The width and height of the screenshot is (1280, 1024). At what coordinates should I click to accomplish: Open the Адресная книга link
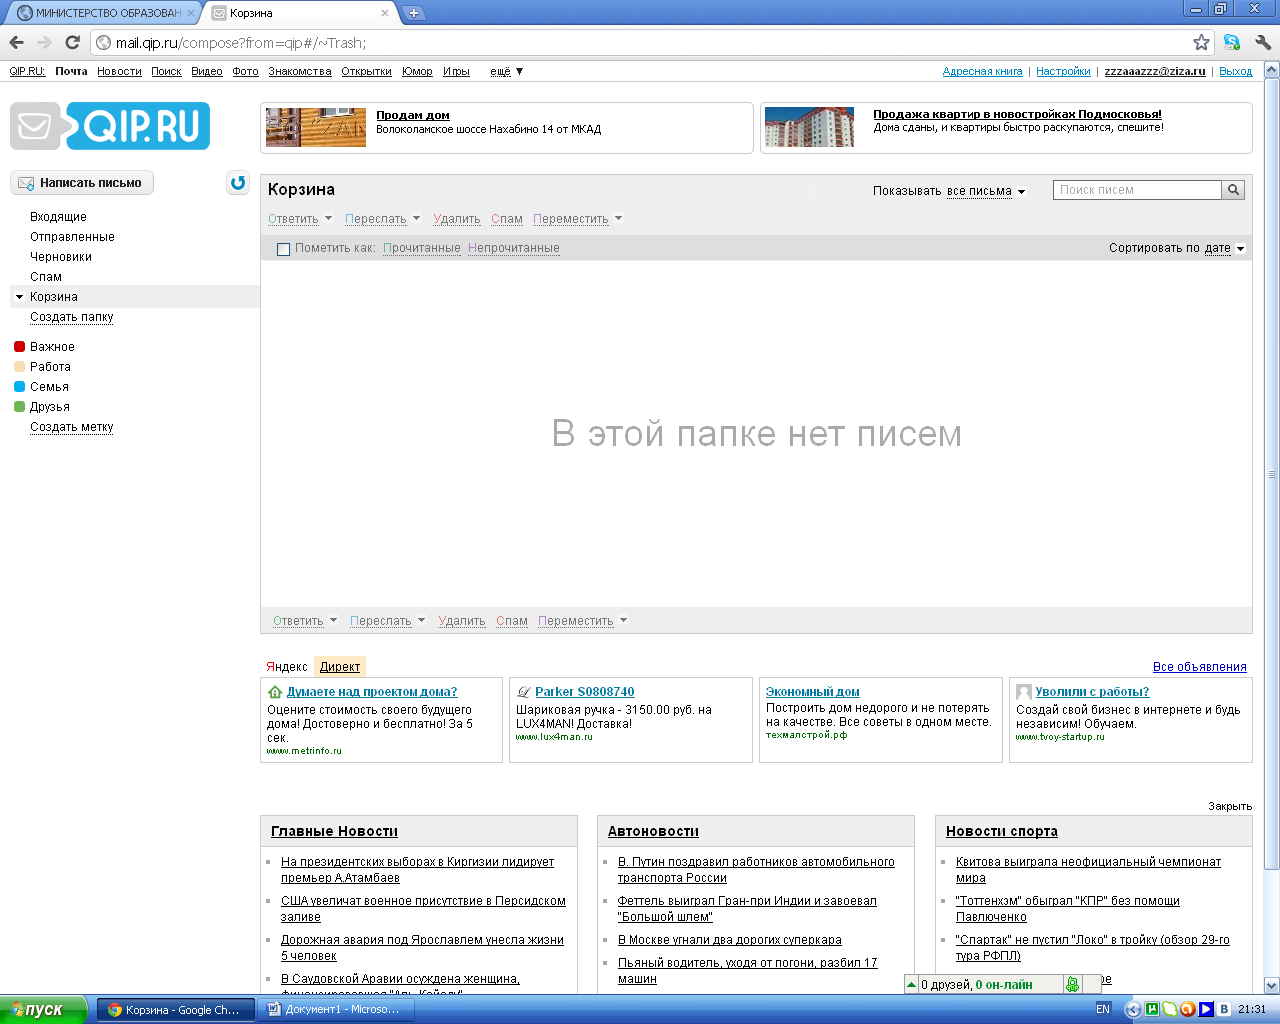click(982, 71)
